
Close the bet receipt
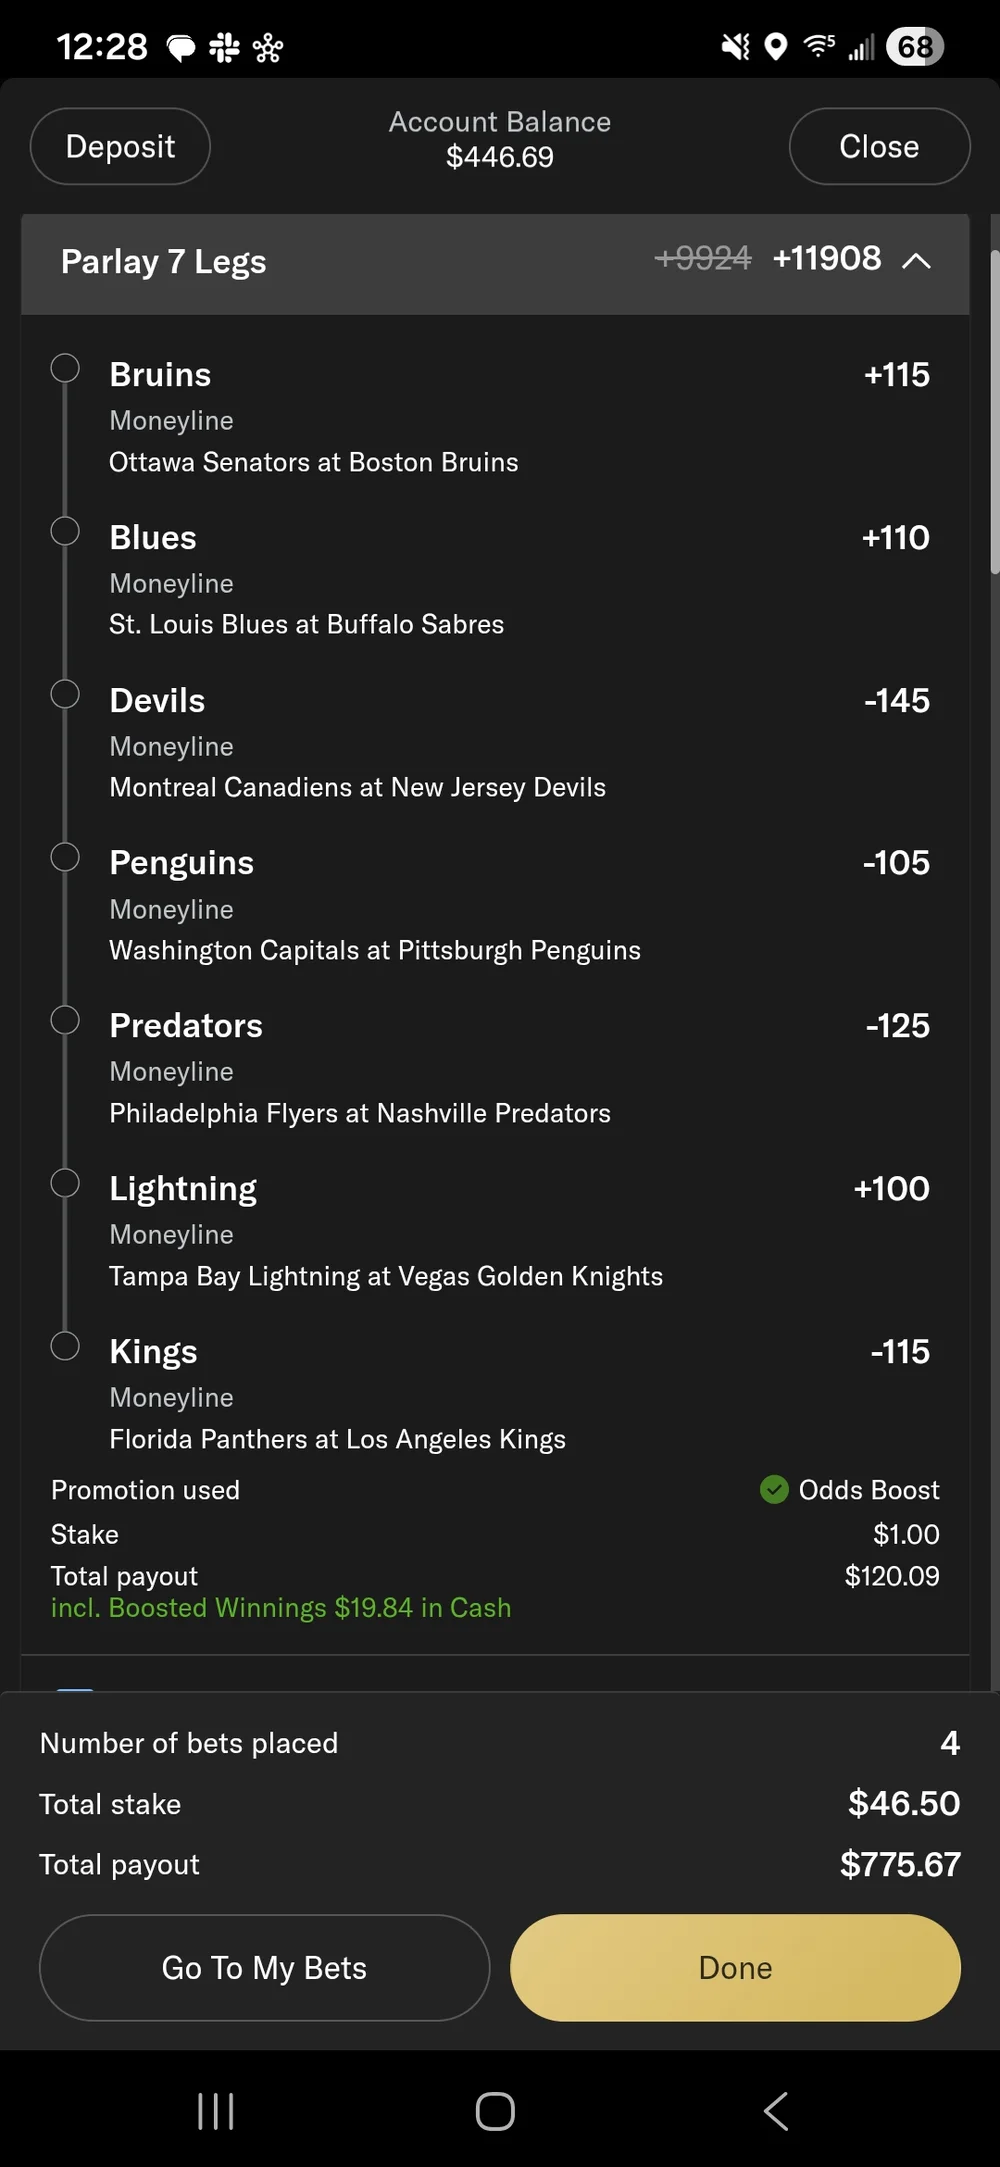[879, 147]
